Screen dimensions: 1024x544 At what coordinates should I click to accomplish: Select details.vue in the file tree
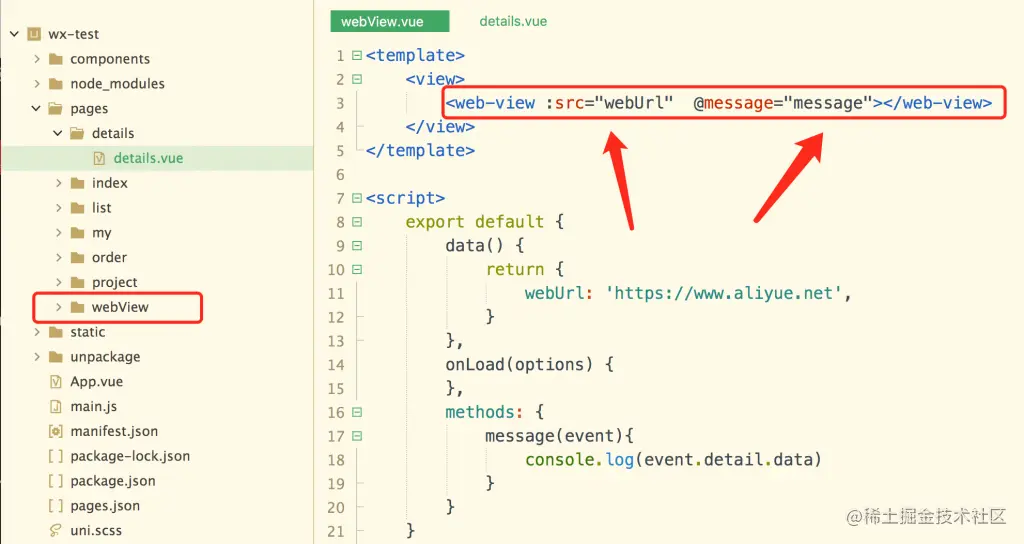pyautogui.click(x=148, y=158)
